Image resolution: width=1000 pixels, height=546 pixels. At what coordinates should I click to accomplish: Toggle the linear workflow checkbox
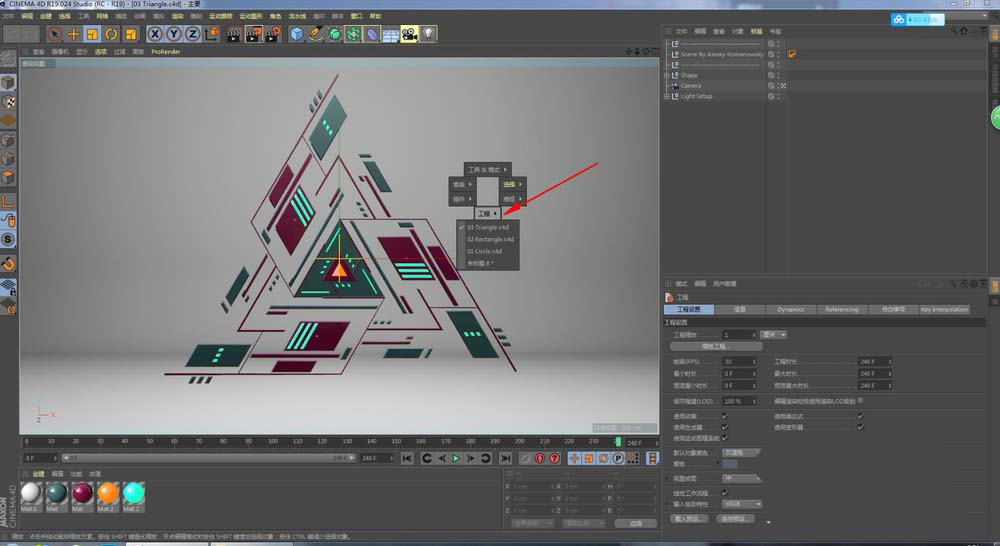[x=725, y=493]
